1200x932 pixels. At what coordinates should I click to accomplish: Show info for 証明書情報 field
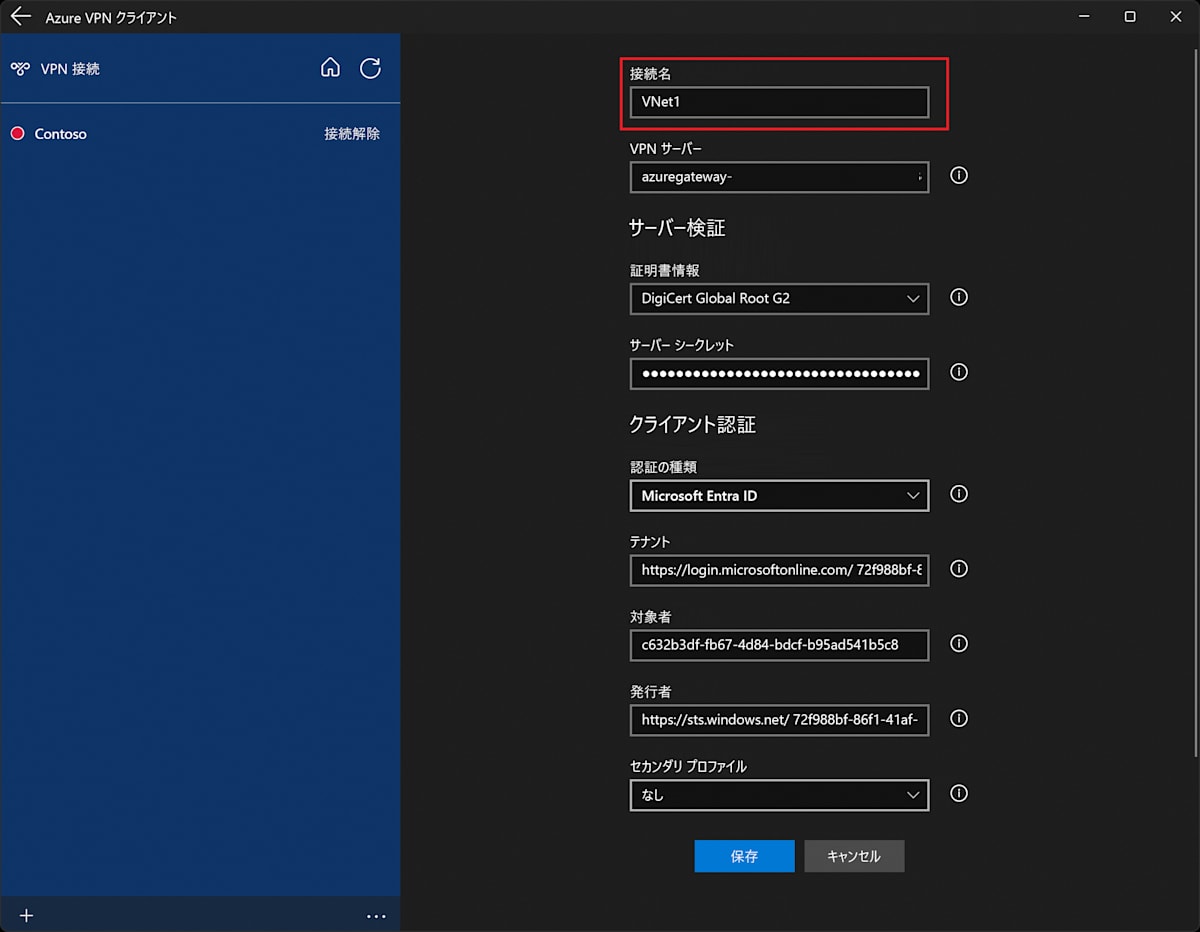(959, 297)
